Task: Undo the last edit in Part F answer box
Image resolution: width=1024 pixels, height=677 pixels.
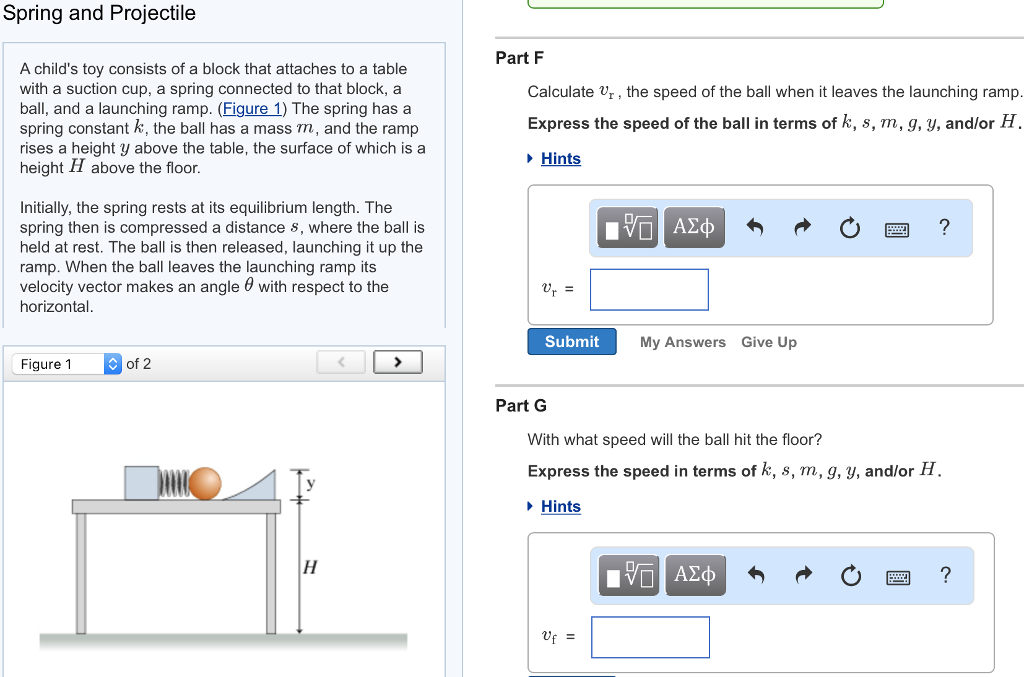Action: (x=754, y=227)
